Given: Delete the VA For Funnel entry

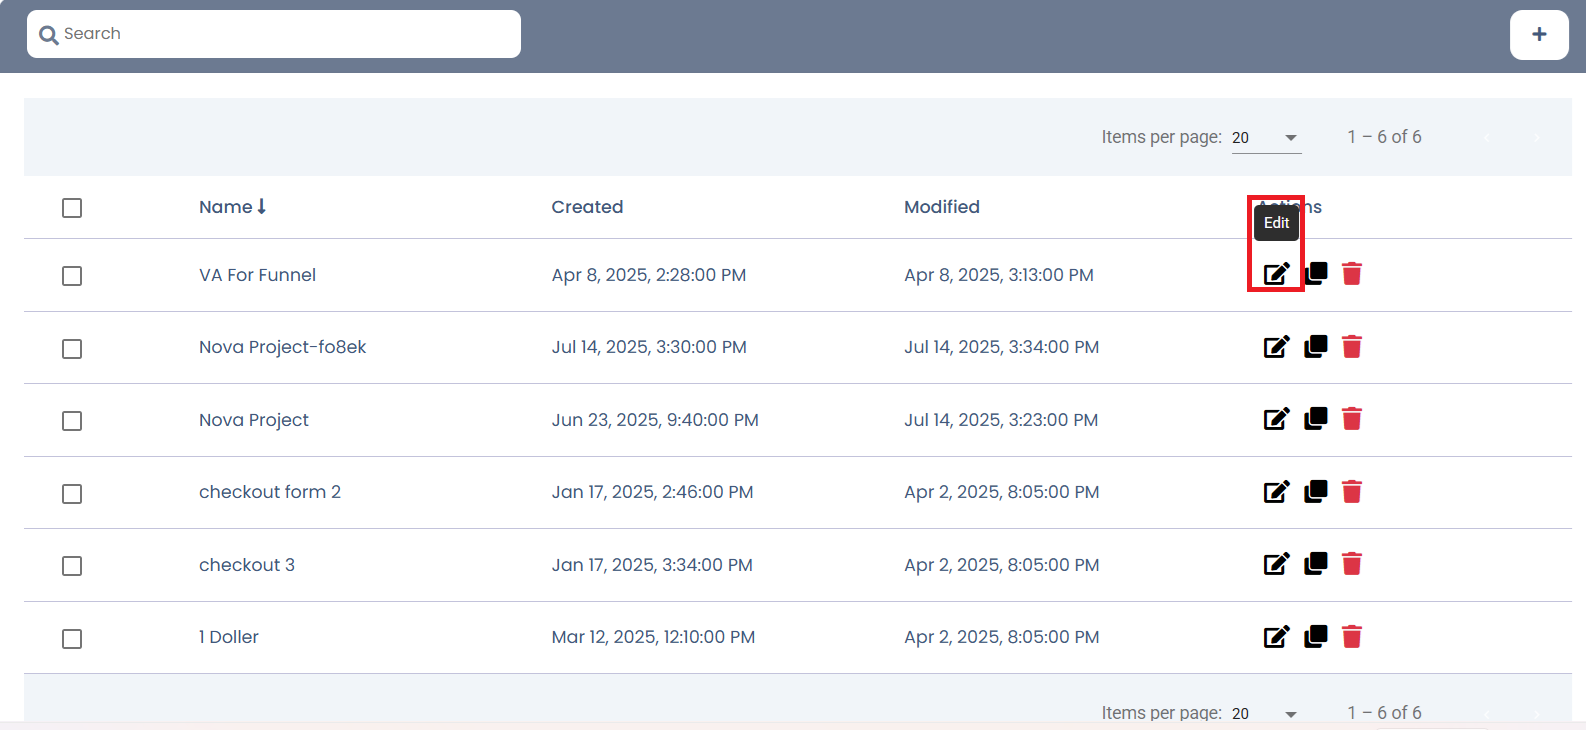Looking at the screenshot, I should click(1352, 274).
